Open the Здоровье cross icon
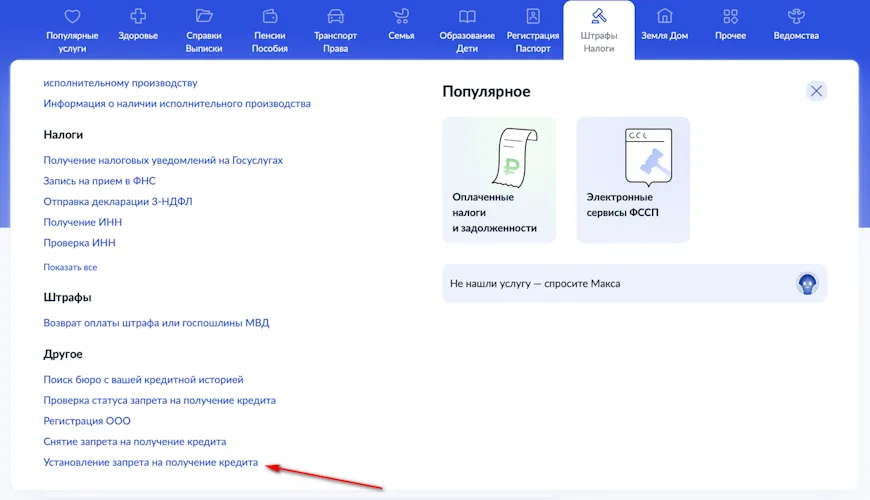 pos(138,16)
